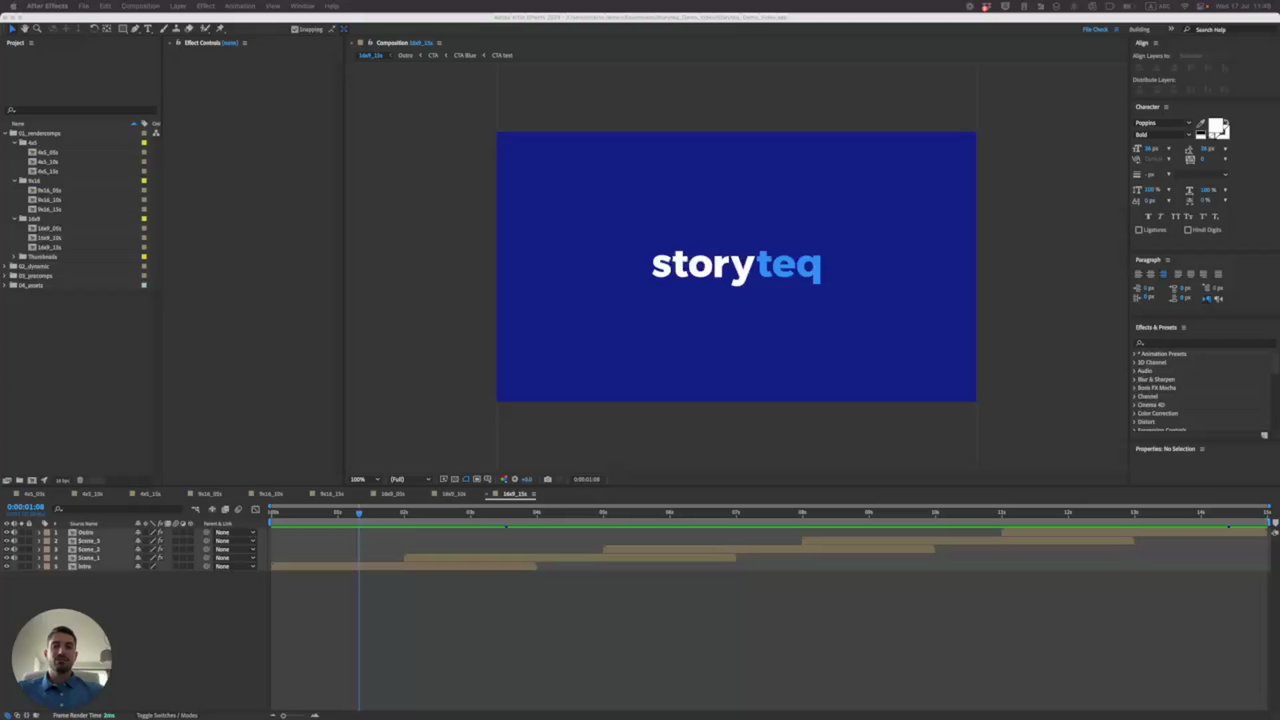
Task: Open the (Full) resolution dropdown
Action: point(410,479)
